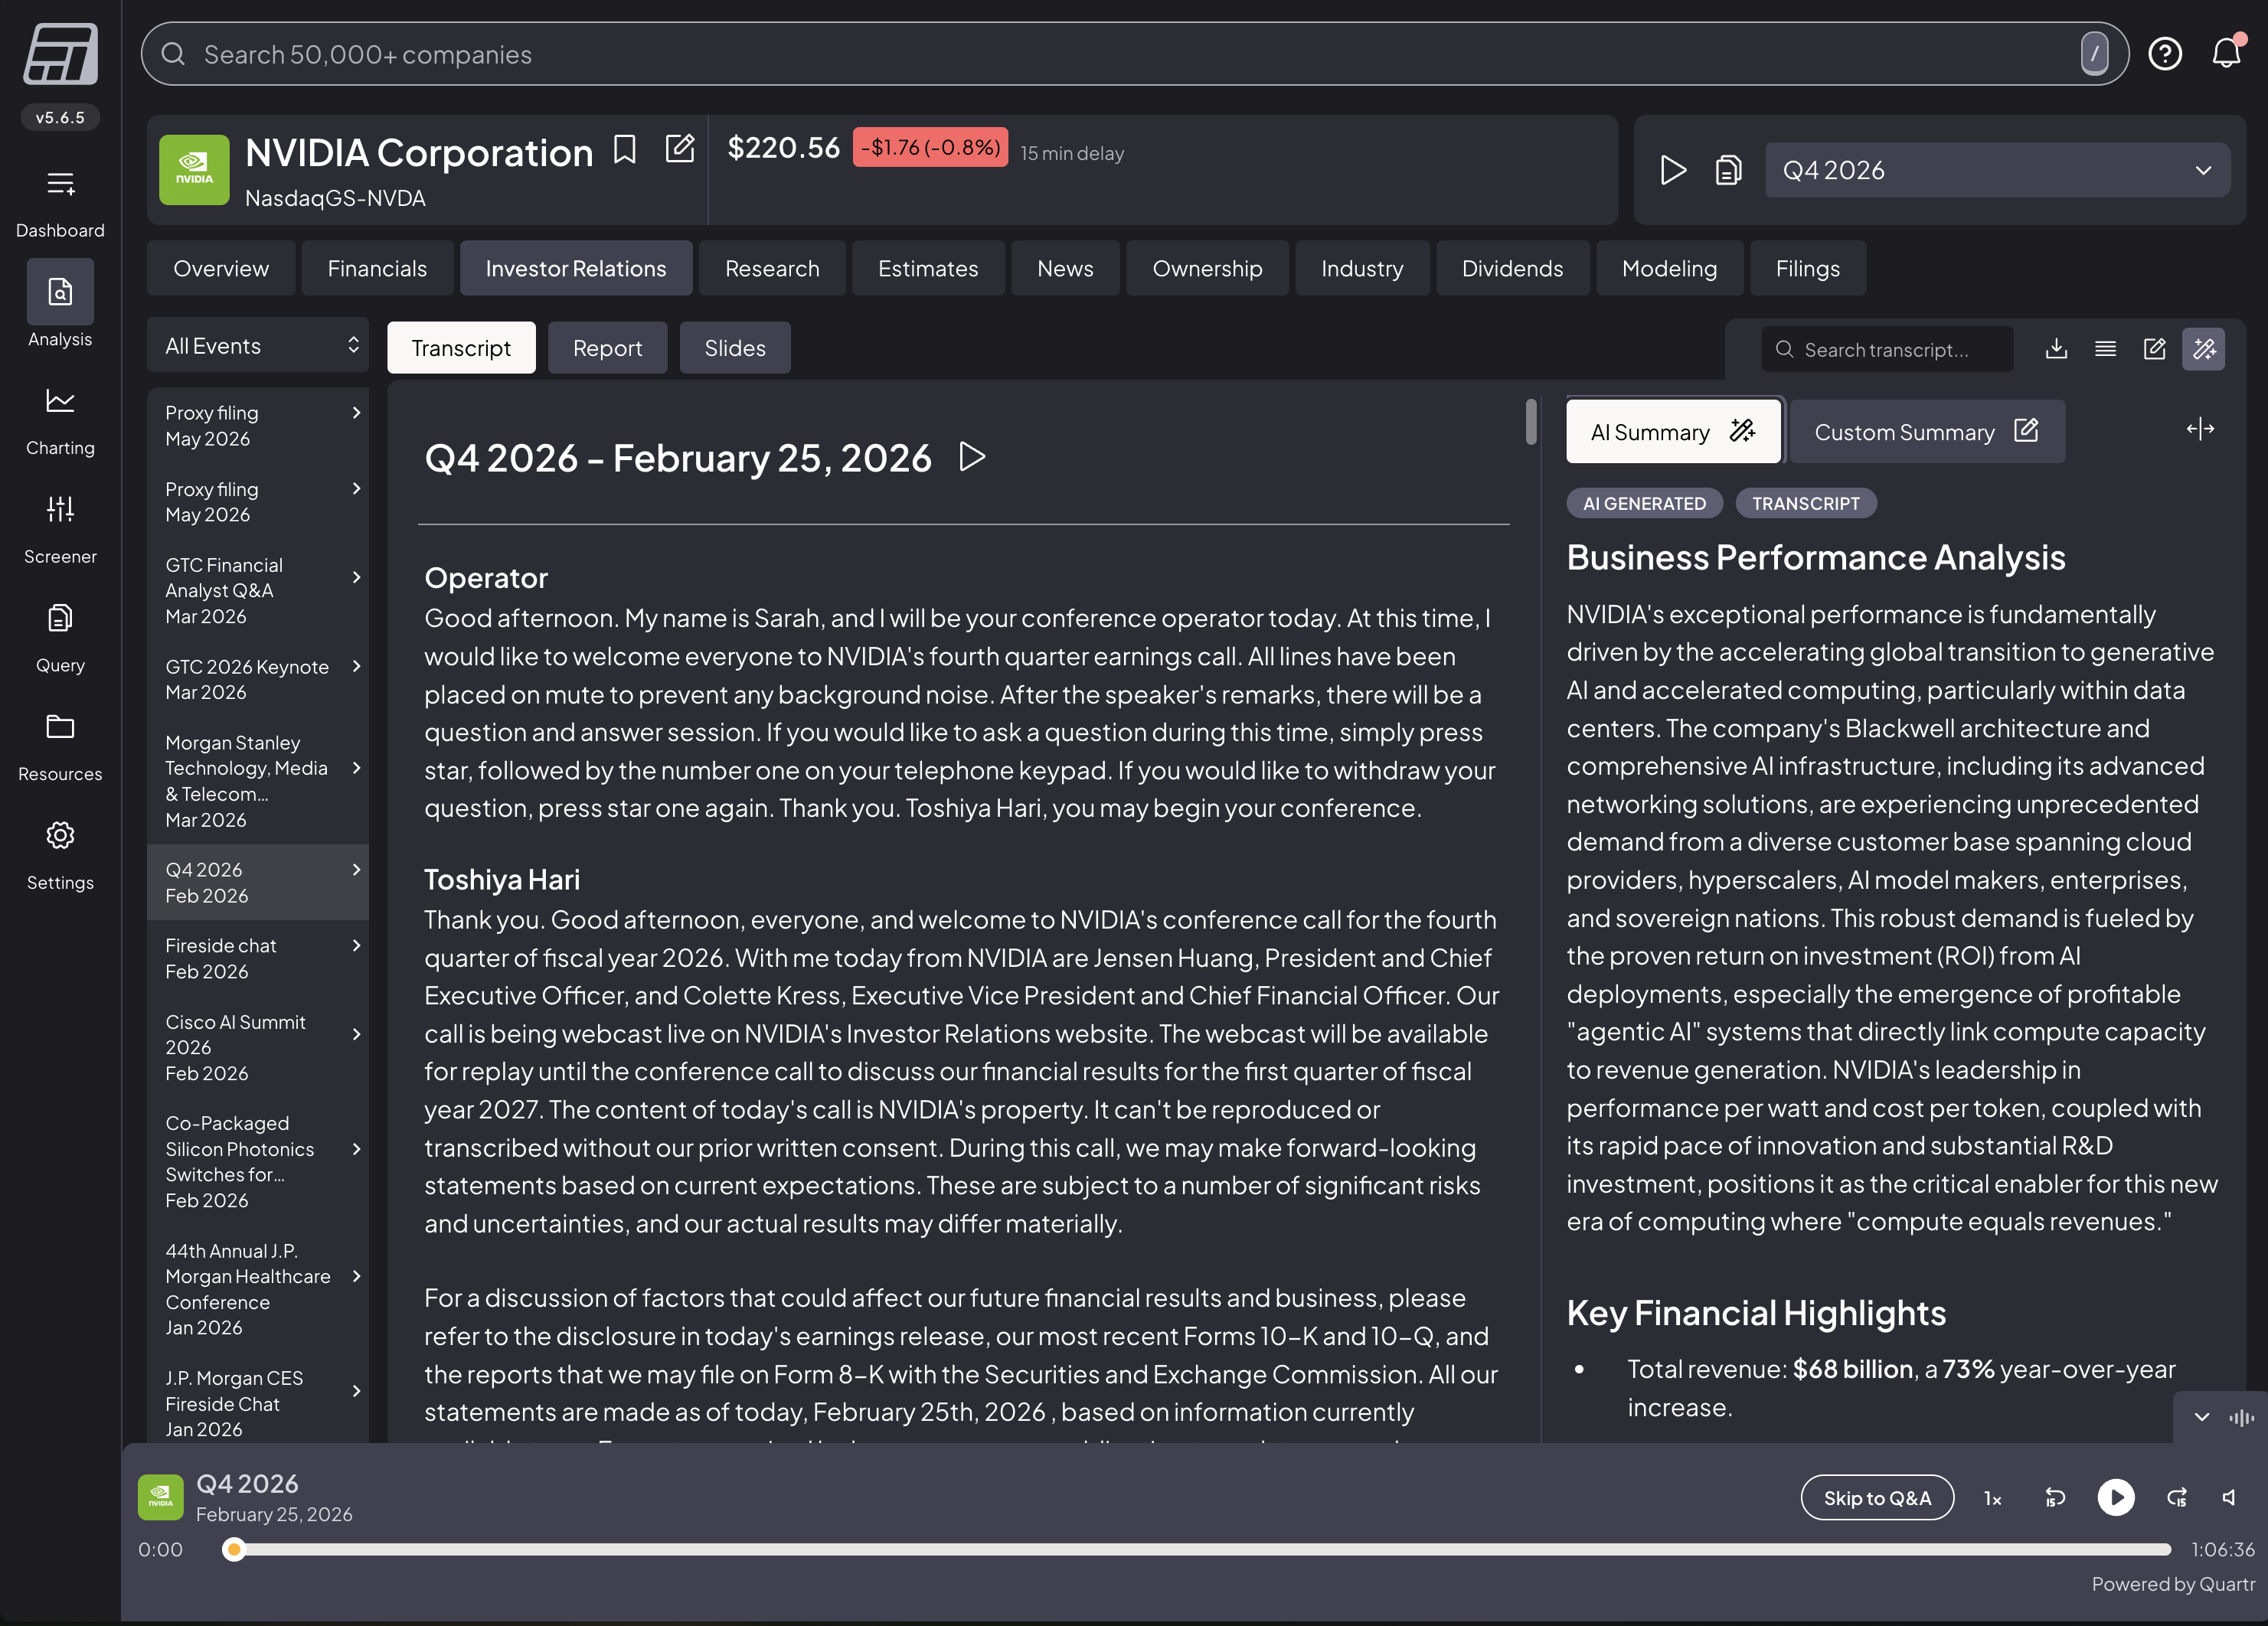The height and width of the screenshot is (1626, 2268).
Task: Go to the News tab
Action: pyautogui.click(x=1065, y=268)
